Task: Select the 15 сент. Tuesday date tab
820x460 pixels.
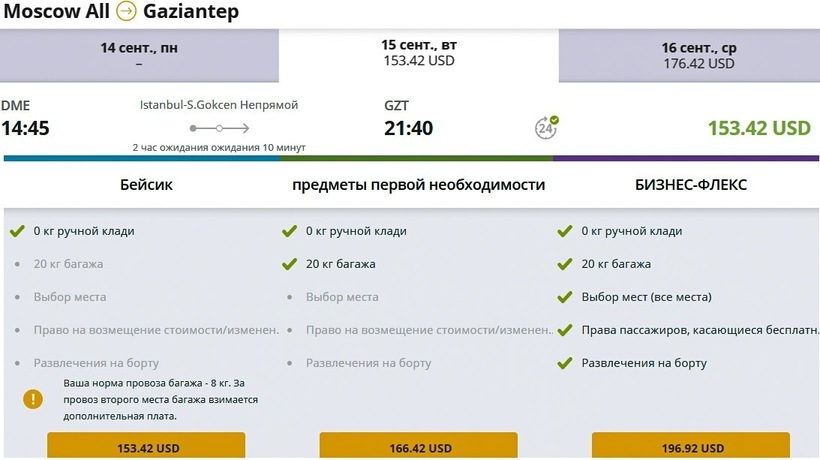Action: [418, 53]
